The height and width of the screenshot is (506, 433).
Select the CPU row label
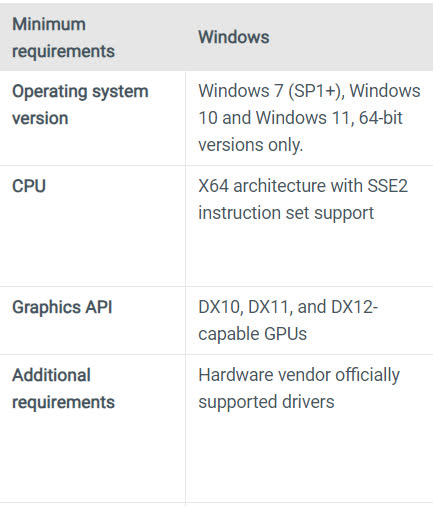tap(29, 186)
